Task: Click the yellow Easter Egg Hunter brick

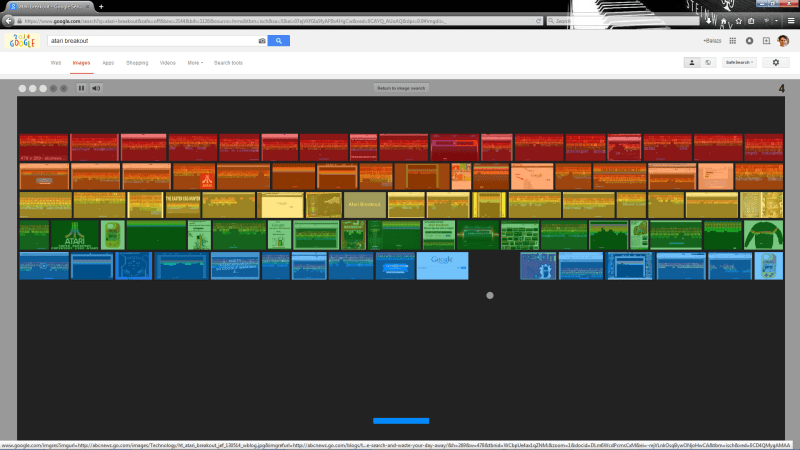Action: click(x=183, y=205)
